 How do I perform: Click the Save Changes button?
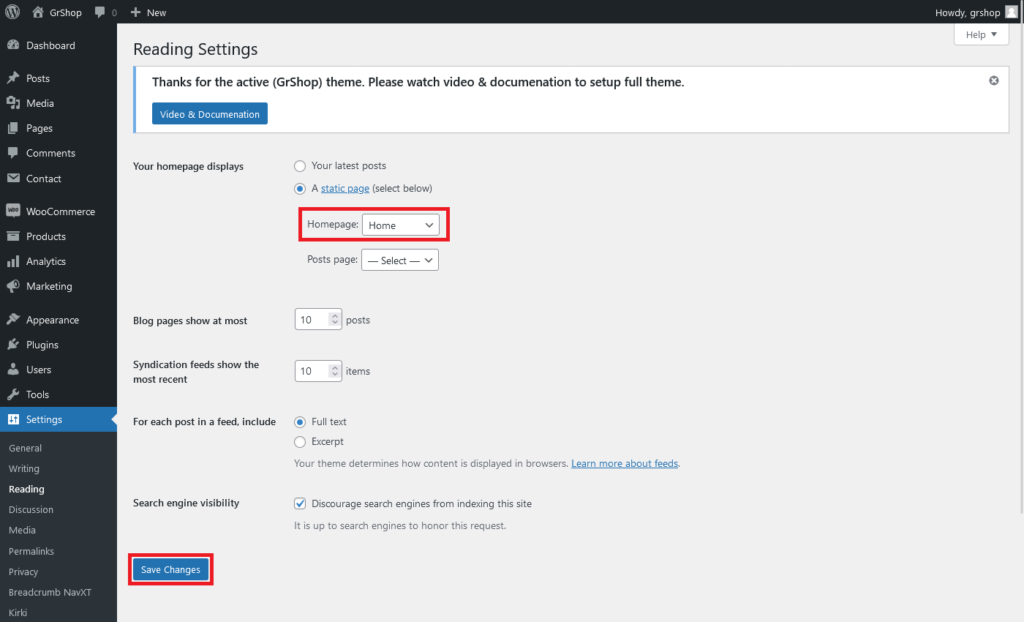coord(170,570)
